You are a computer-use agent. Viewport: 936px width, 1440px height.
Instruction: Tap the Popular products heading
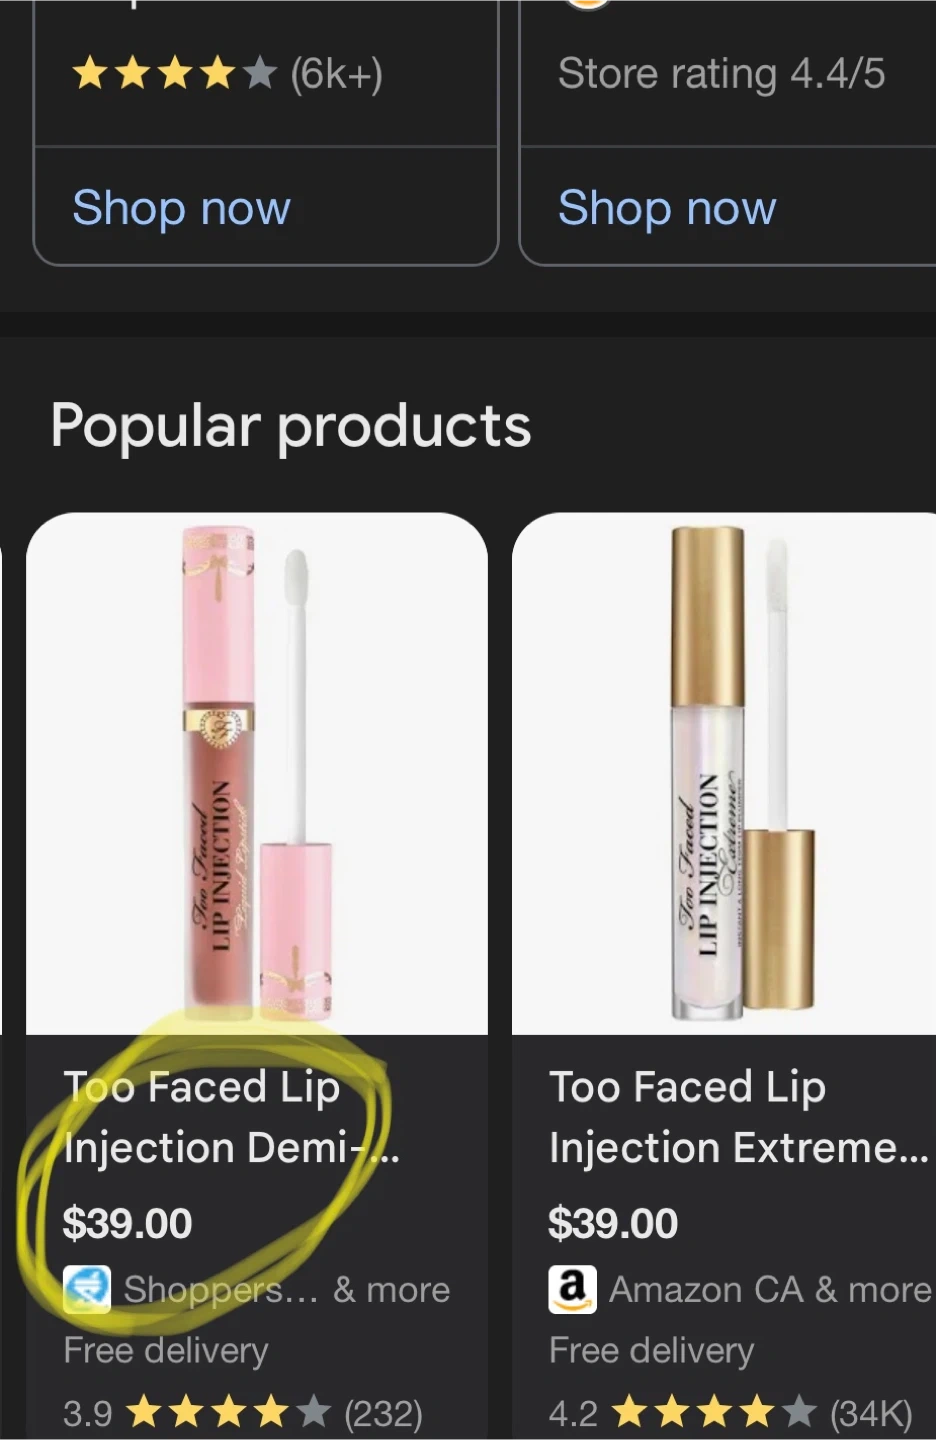coord(291,426)
